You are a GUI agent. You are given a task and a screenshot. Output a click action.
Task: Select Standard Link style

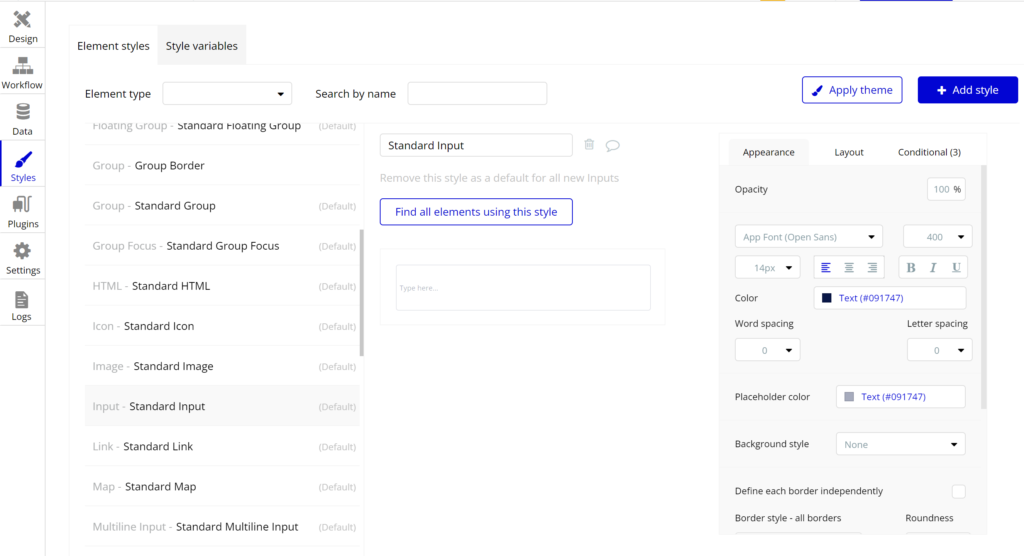(222, 446)
